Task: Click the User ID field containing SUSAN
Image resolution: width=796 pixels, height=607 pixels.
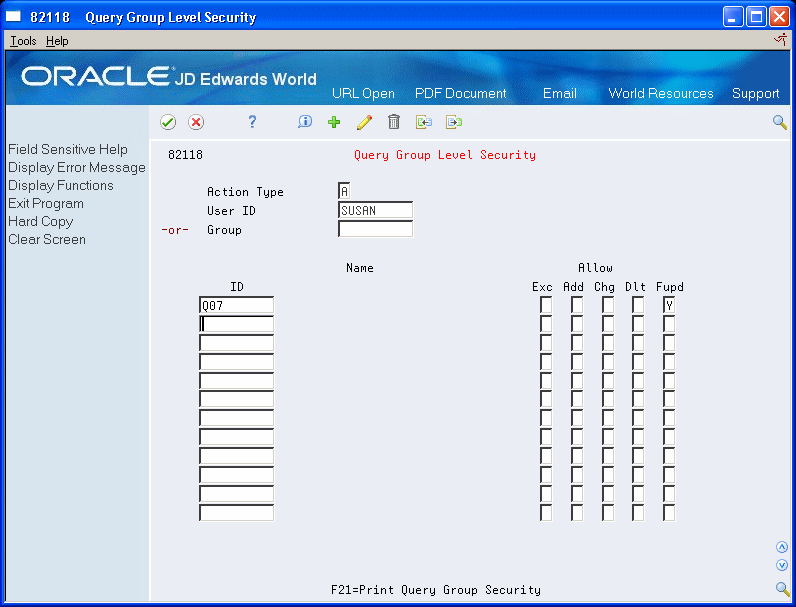Action: 375,210
